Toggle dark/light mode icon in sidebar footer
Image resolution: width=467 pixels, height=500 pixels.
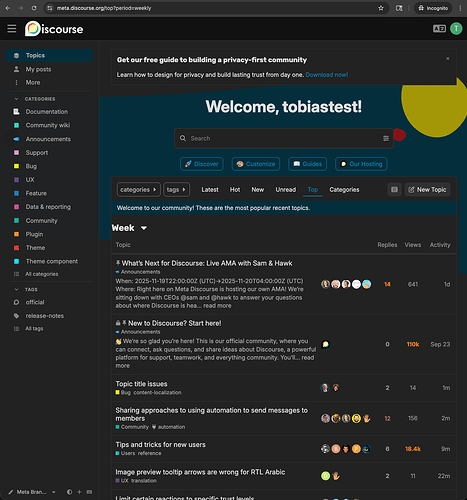coord(69,492)
